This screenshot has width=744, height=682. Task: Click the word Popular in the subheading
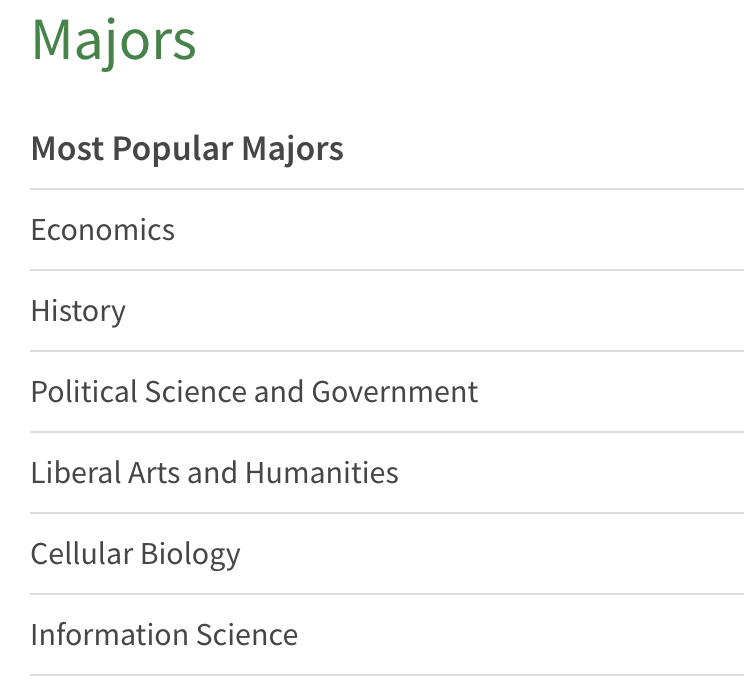[173, 150]
